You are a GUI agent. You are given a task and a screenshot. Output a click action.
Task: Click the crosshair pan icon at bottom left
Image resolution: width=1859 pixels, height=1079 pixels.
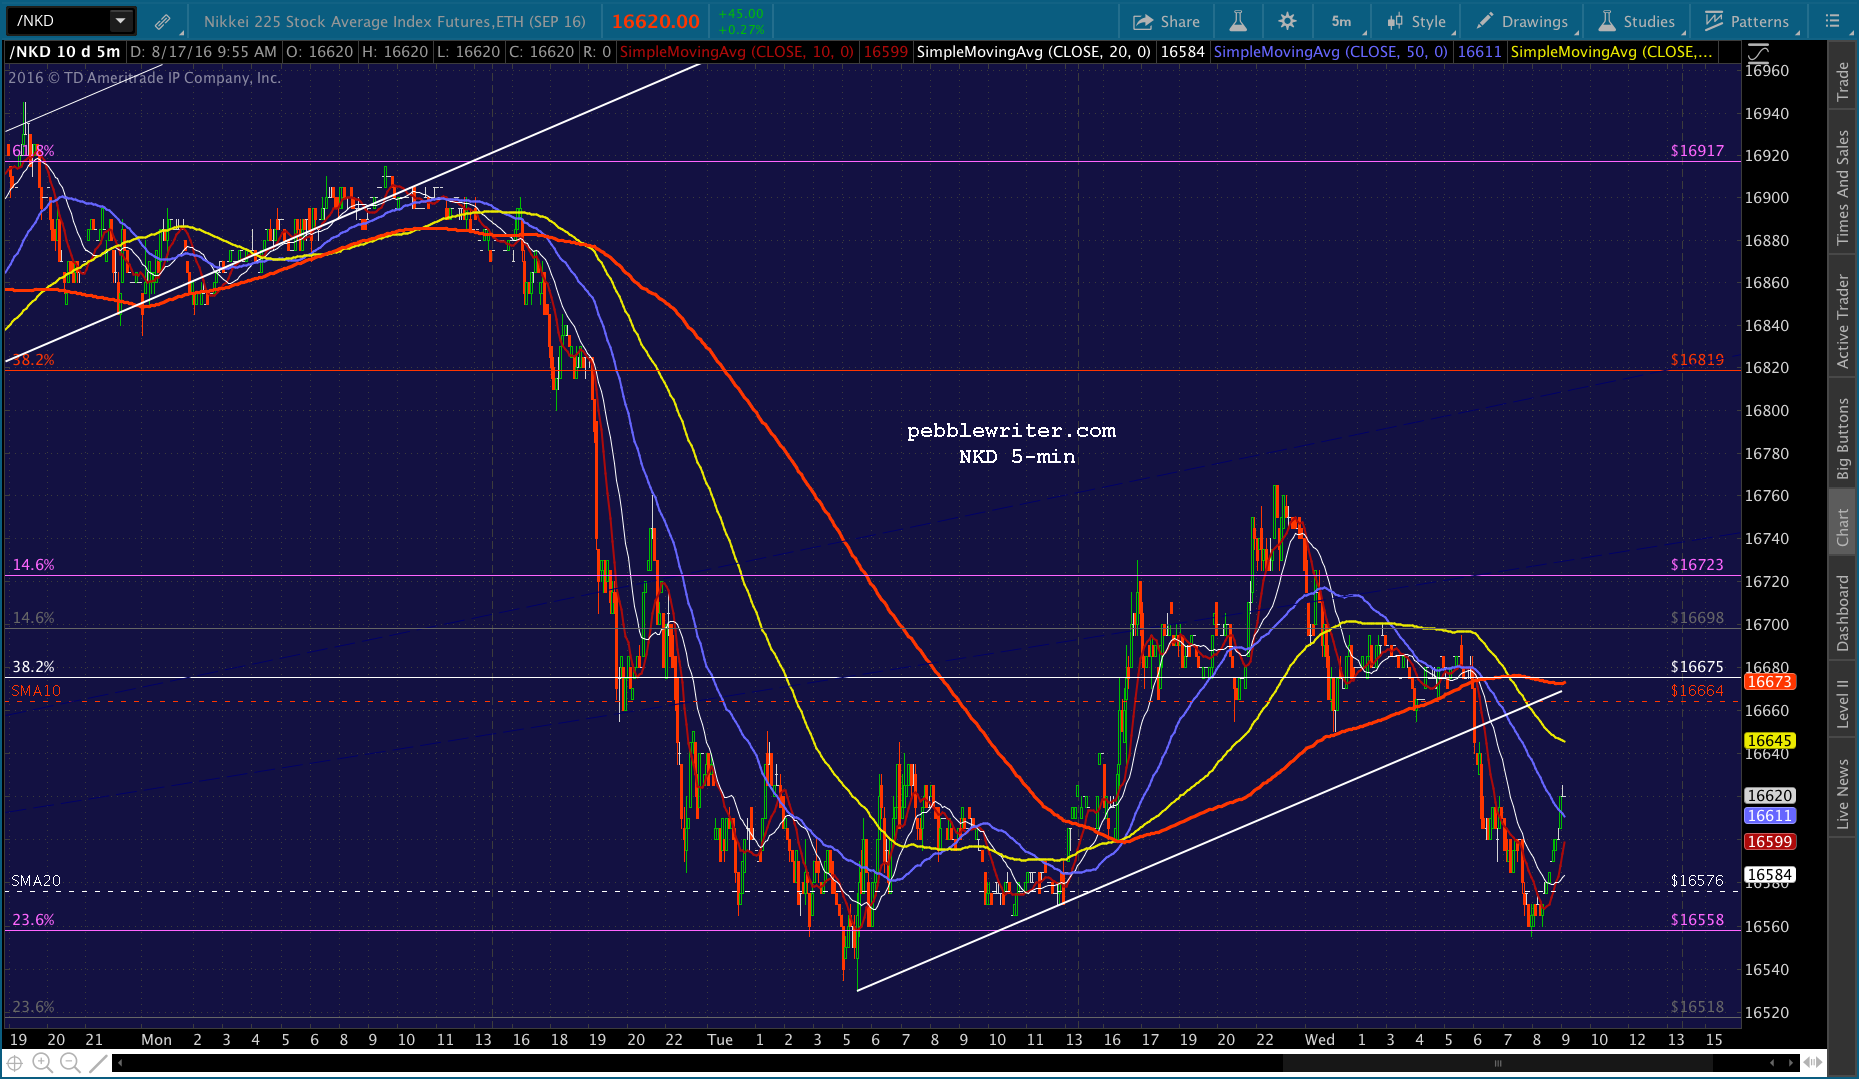point(15,1063)
